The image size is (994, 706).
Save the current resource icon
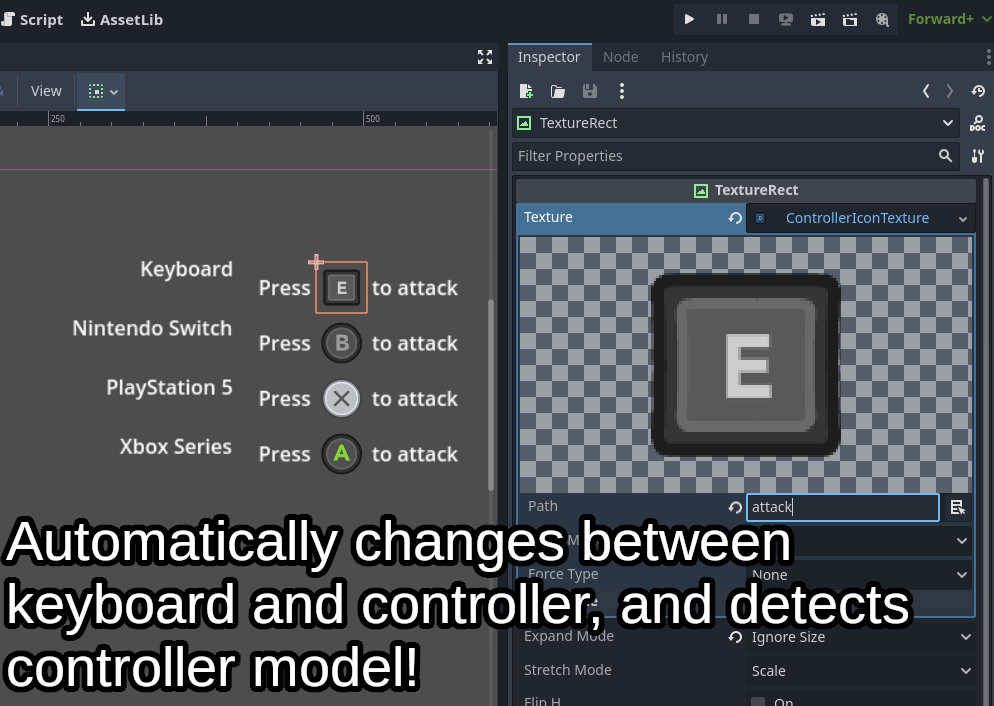coord(590,91)
